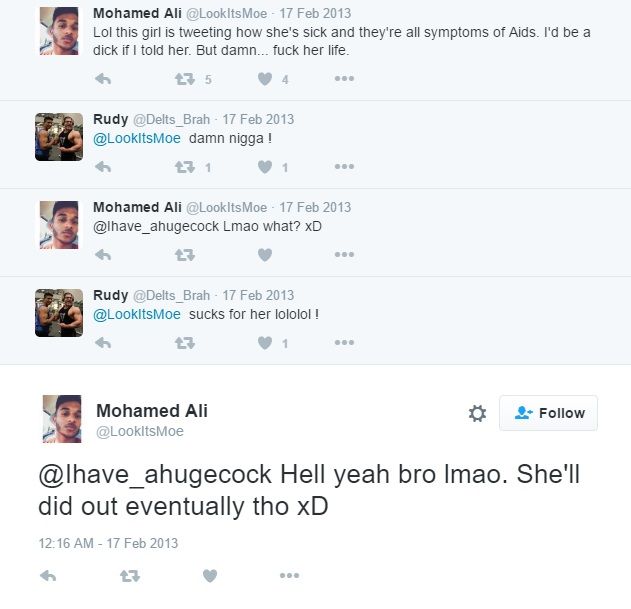Retweet the first tweet with 5 retweets
This screenshot has height=609, width=631.
[x=185, y=79]
